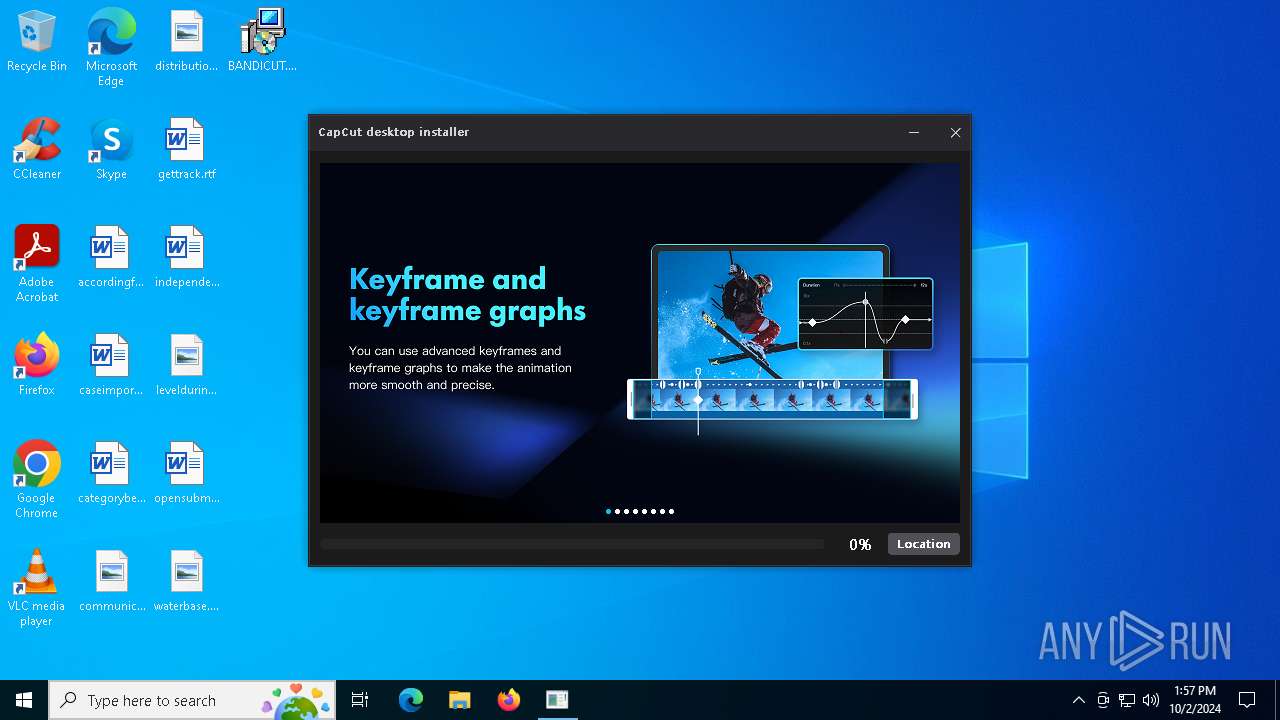Open the volume control tray icon
The height and width of the screenshot is (720, 1280).
click(x=1151, y=700)
